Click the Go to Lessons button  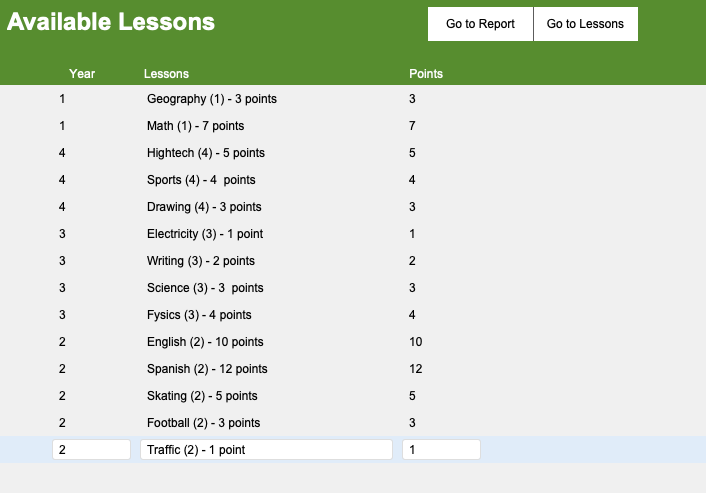[585, 24]
